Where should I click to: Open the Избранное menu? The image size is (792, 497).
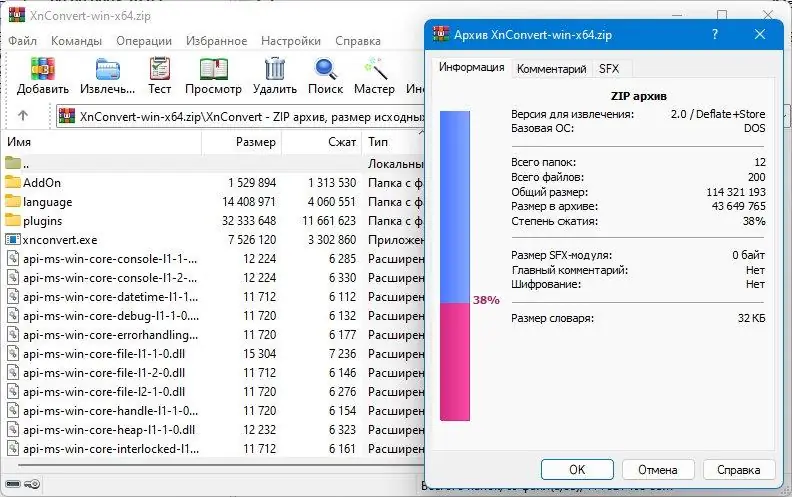click(217, 41)
